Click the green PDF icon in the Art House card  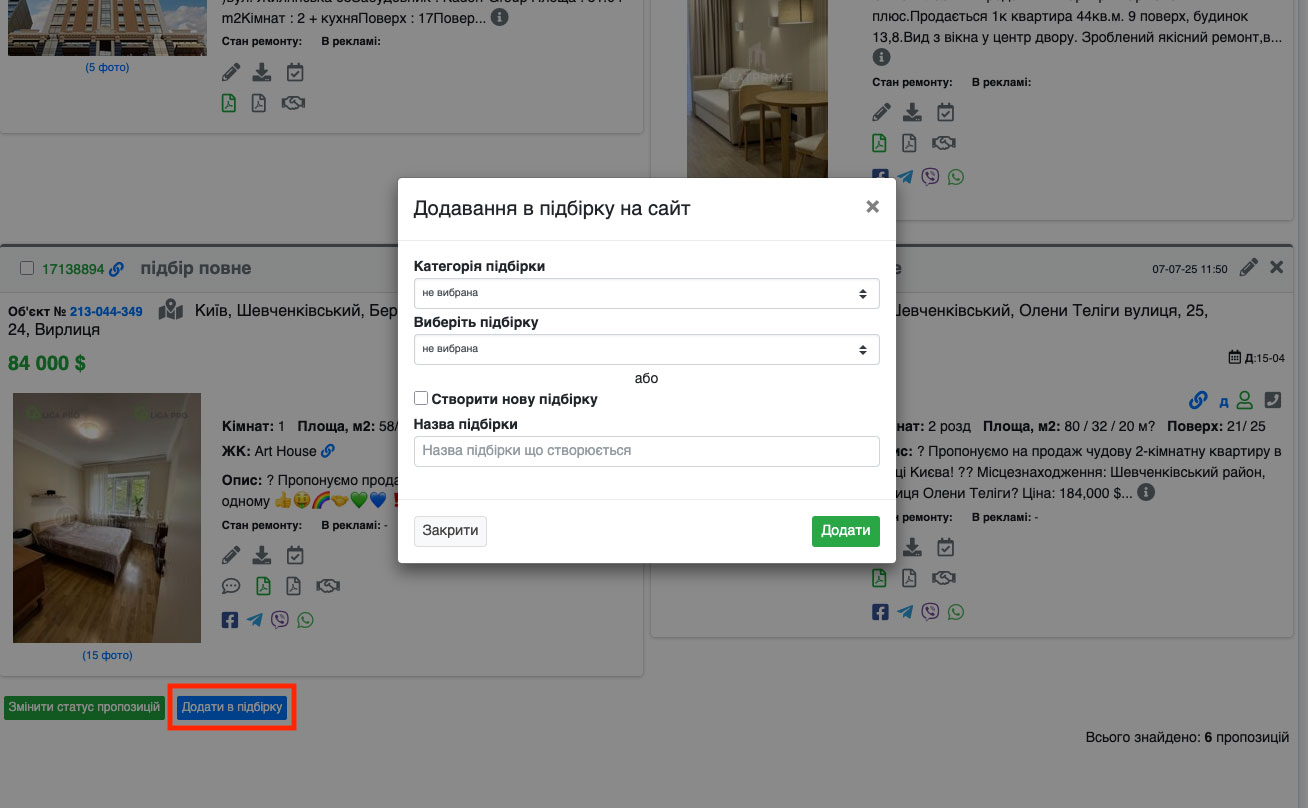(x=263, y=586)
